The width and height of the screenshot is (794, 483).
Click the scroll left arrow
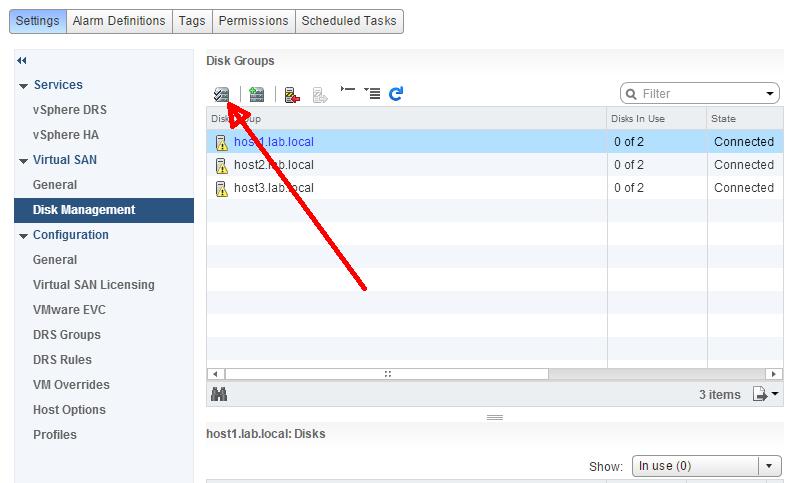216,374
